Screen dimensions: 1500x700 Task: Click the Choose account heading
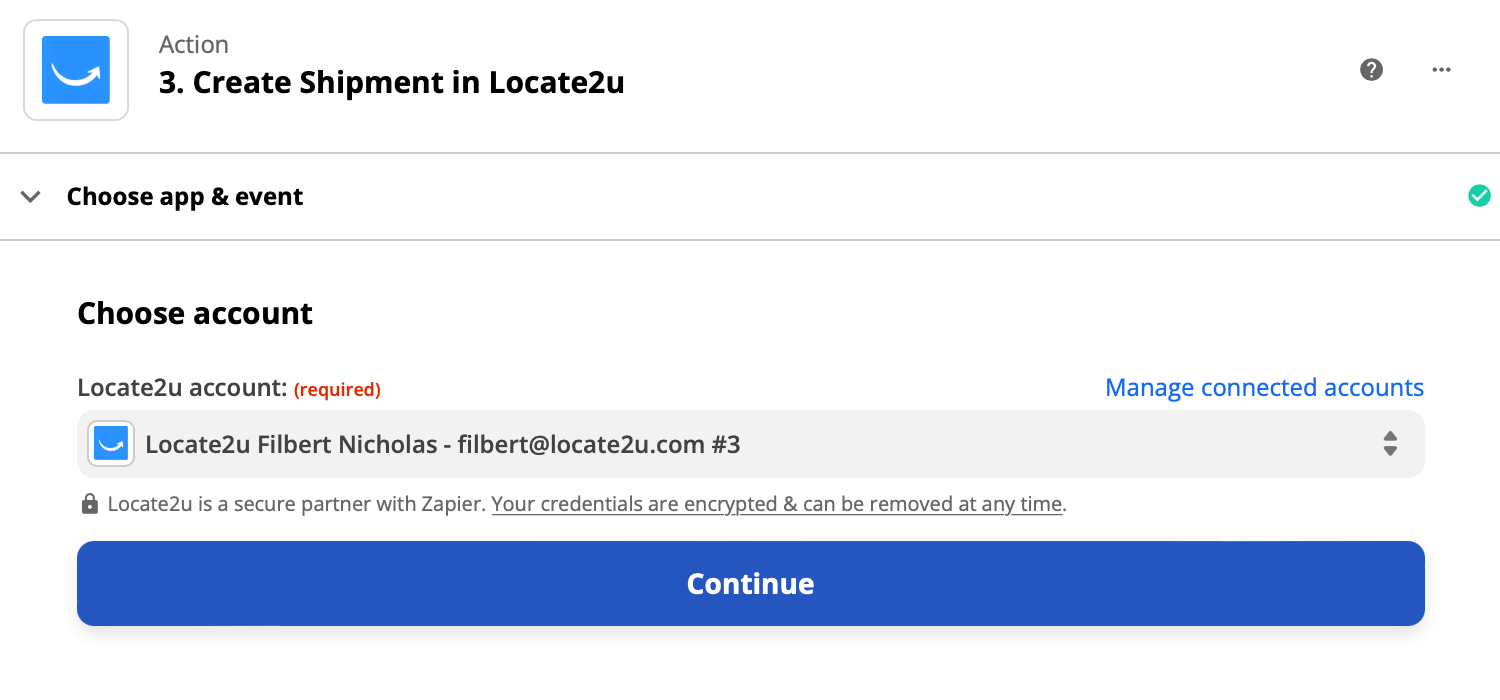point(195,314)
